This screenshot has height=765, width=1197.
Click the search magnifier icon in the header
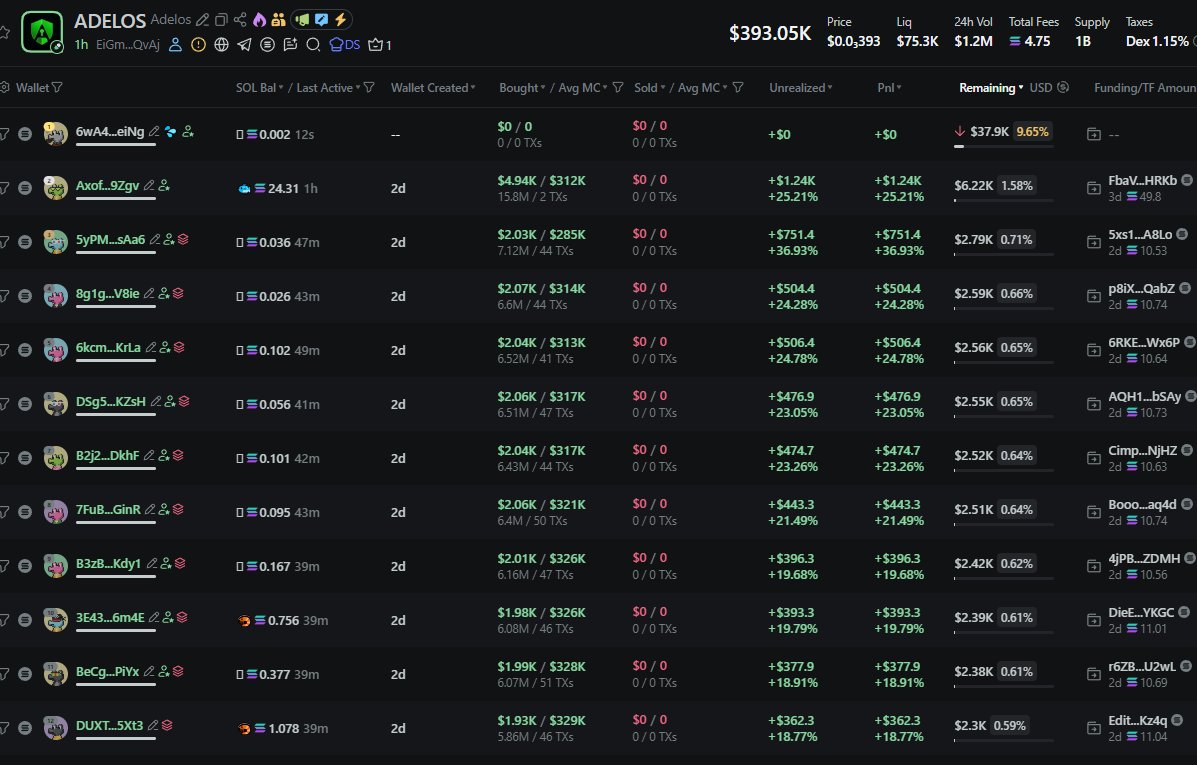(x=313, y=44)
